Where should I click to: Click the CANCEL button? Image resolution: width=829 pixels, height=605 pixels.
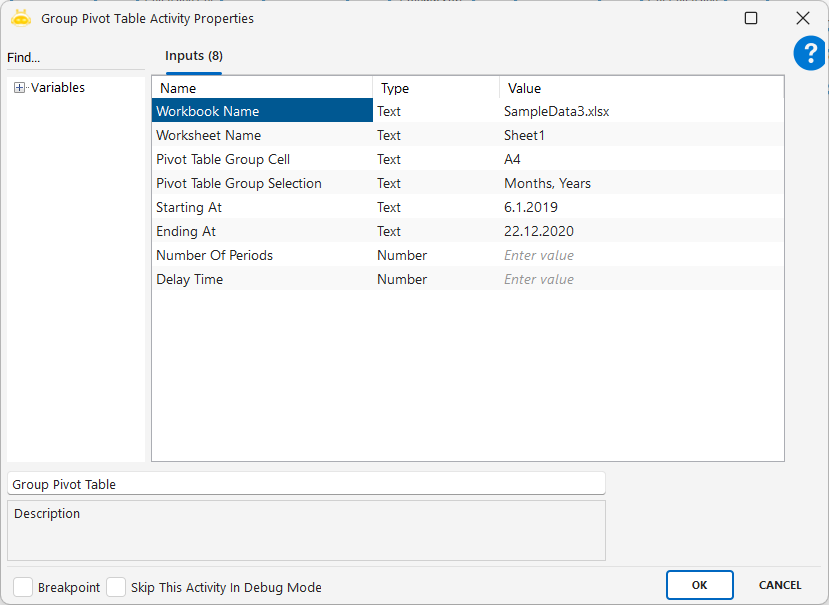point(780,585)
